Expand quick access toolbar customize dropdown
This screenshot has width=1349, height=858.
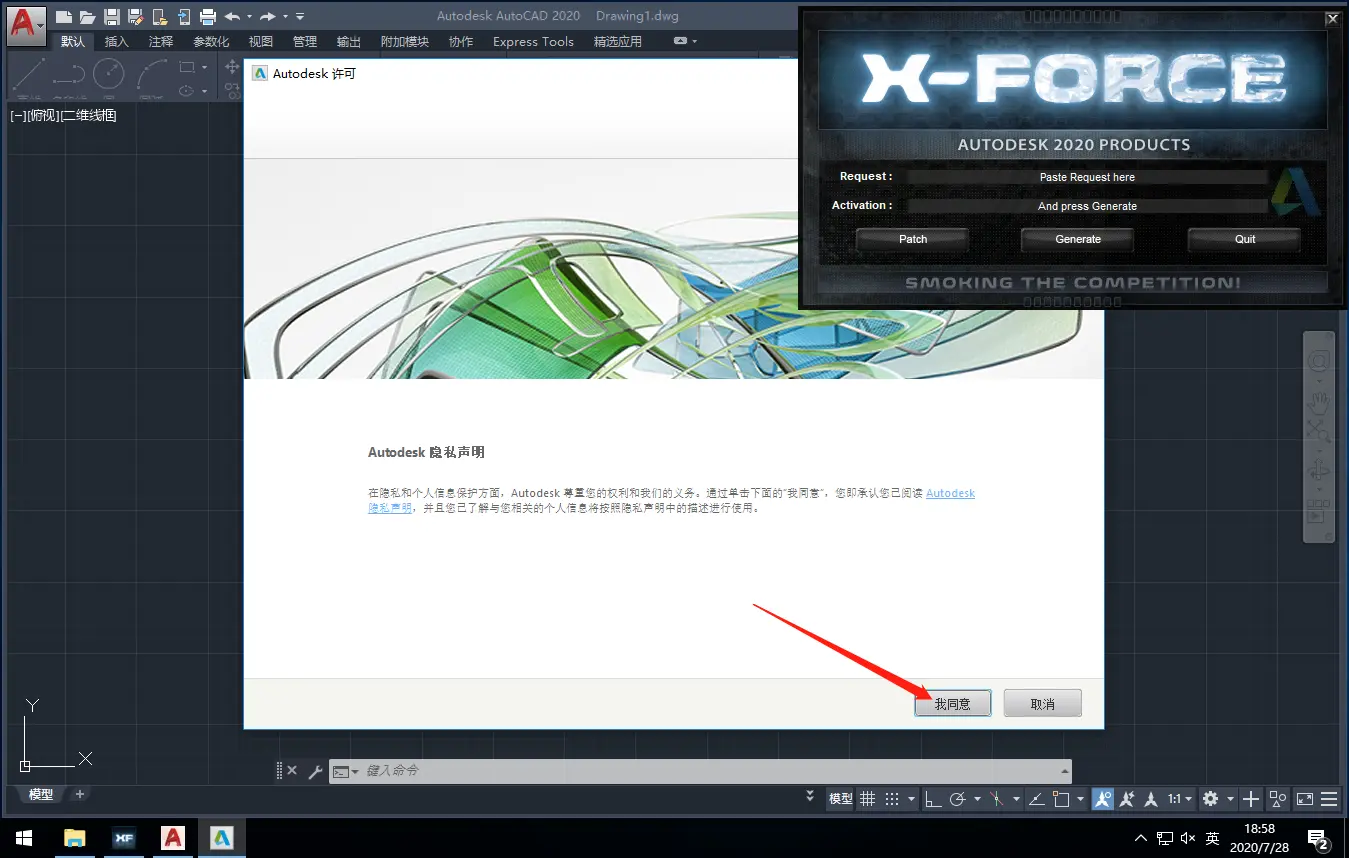point(300,16)
